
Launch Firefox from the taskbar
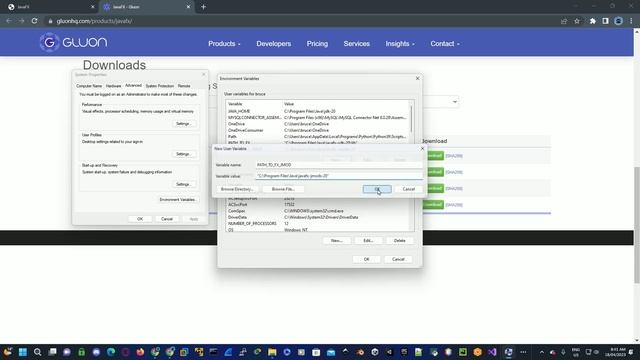pos(140,352)
